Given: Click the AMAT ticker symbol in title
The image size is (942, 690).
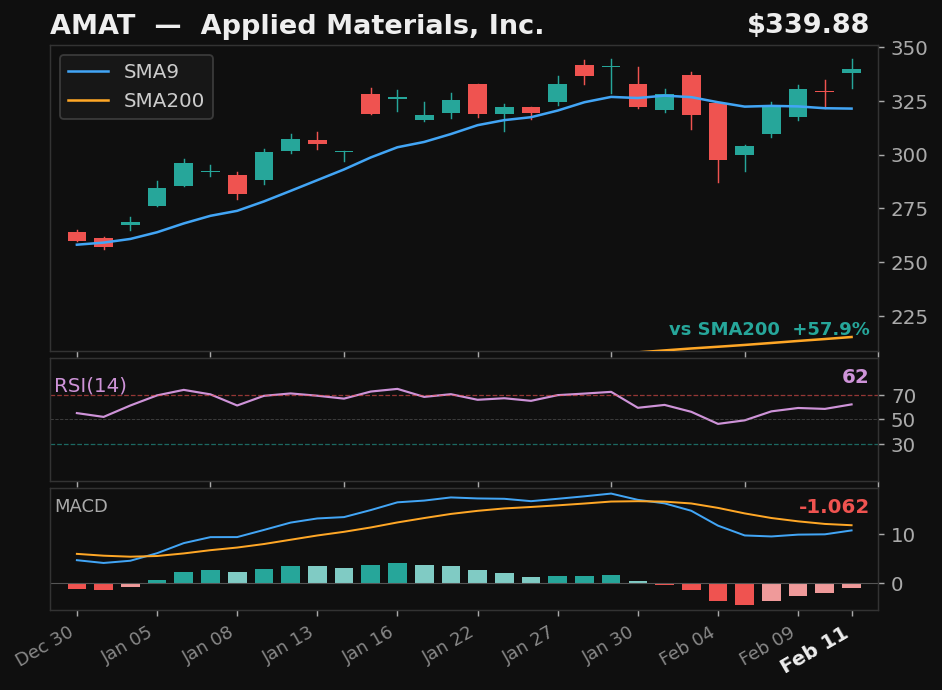Looking at the screenshot, I should (x=93, y=25).
